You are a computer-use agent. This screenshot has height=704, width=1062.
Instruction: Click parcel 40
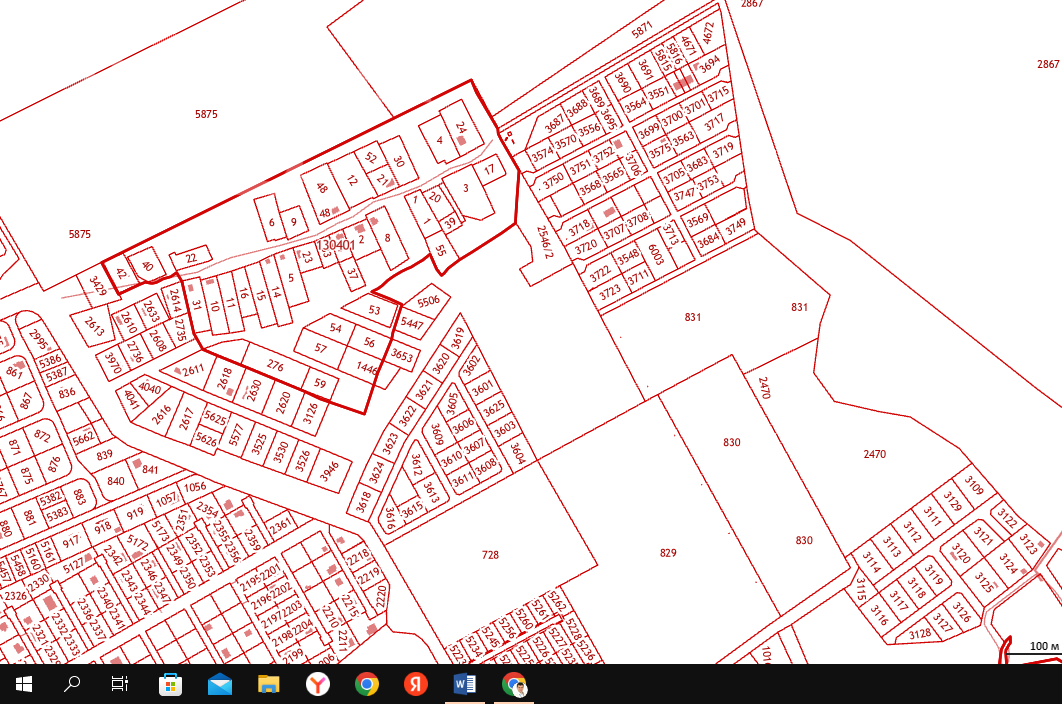click(147, 266)
